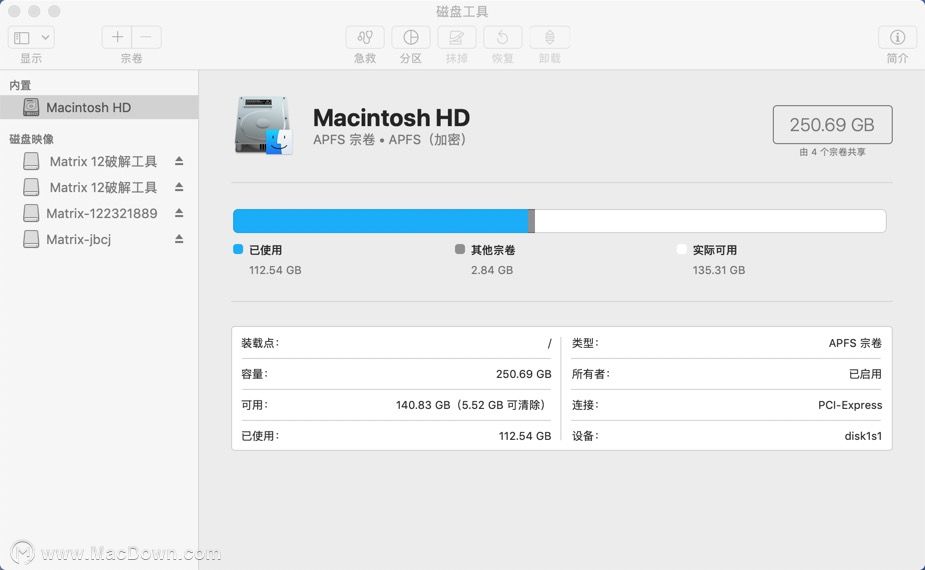The image size is (925, 570).
Task: Click the APFS 宗卷 • APFS（加密）subtitle
Action: 390,140
